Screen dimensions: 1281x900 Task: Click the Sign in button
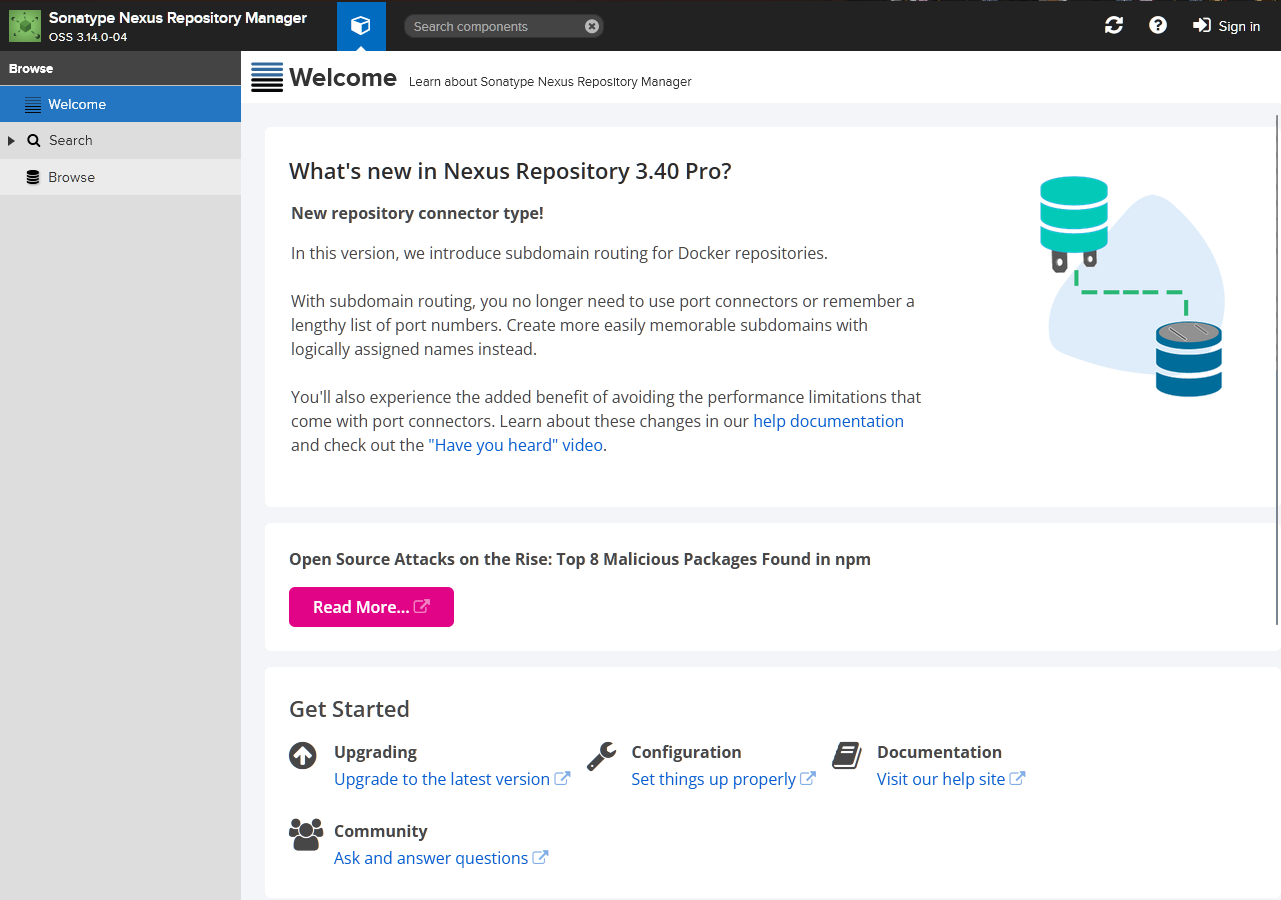pyautogui.click(x=1227, y=26)
